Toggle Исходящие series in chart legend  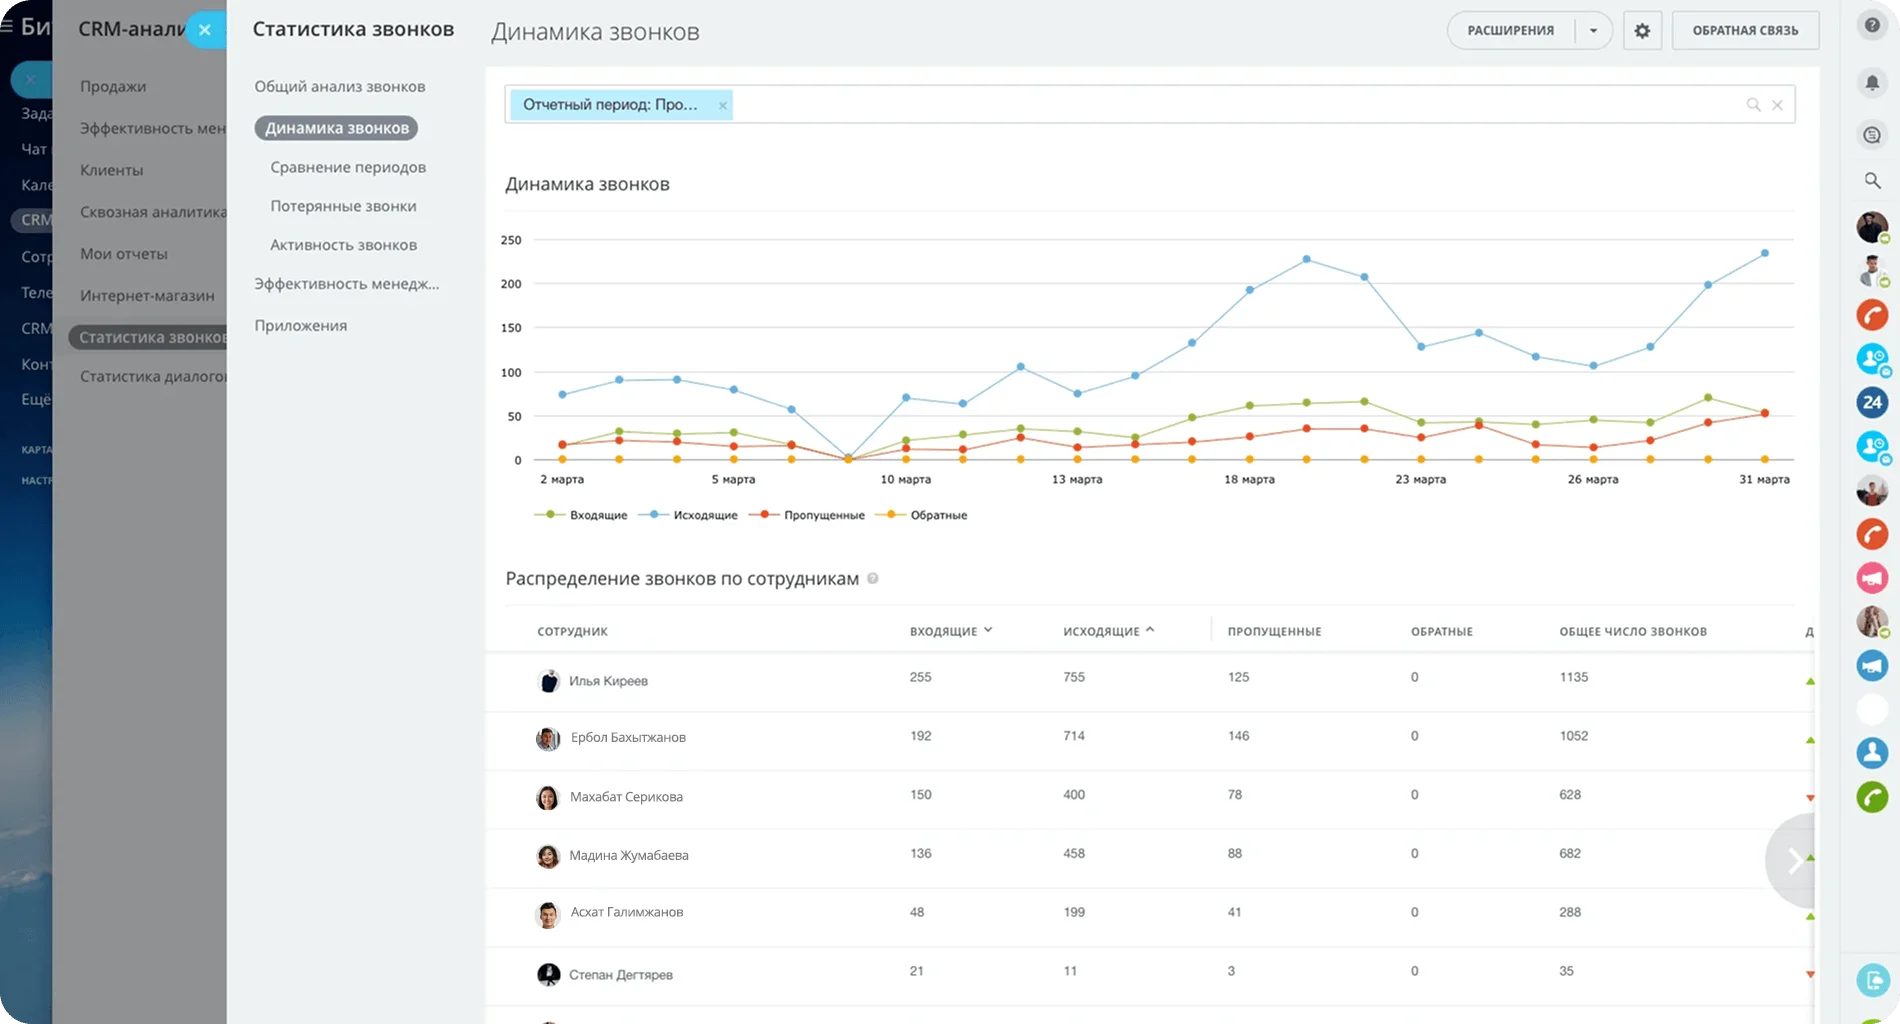tap(688, 515)
